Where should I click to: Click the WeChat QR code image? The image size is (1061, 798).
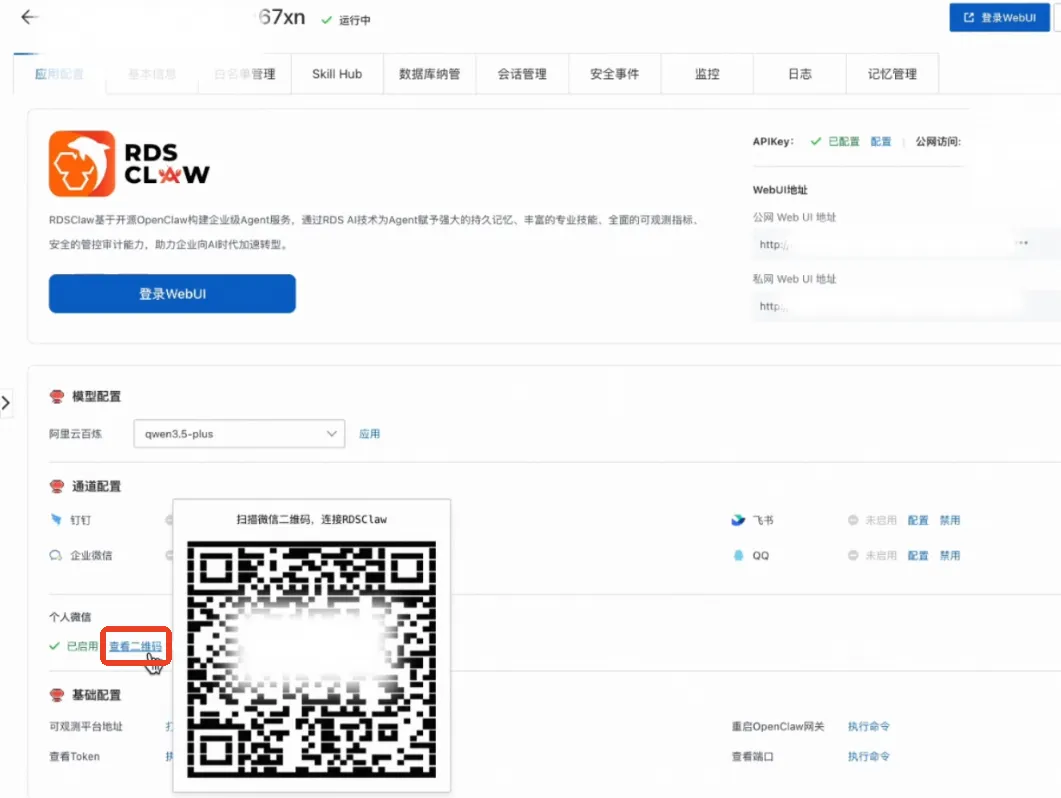pyautogui.click(x=311, y=659)
